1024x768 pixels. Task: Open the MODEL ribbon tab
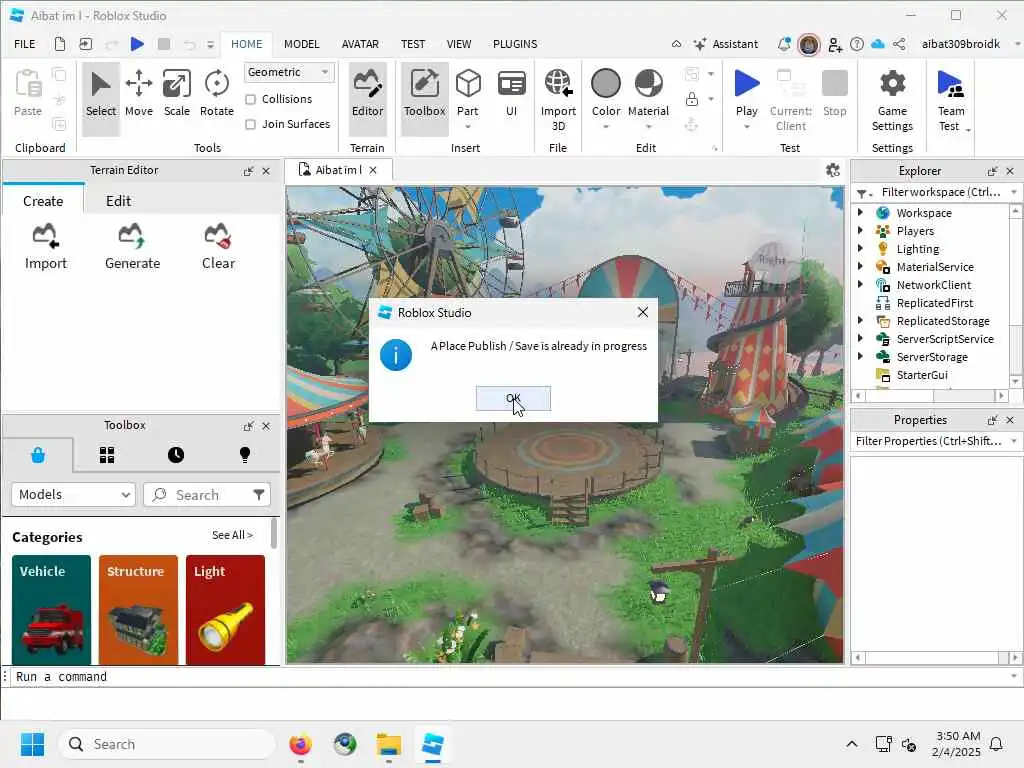coord(301,44)
